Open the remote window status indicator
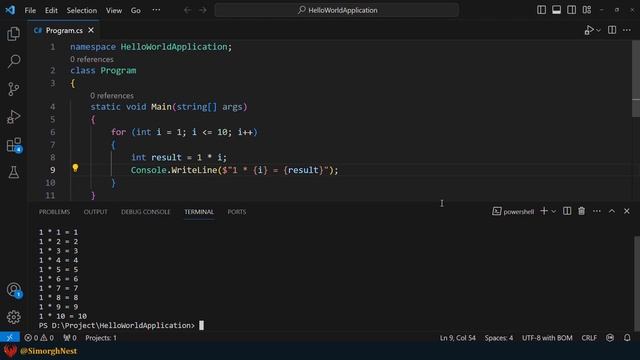 10,338
